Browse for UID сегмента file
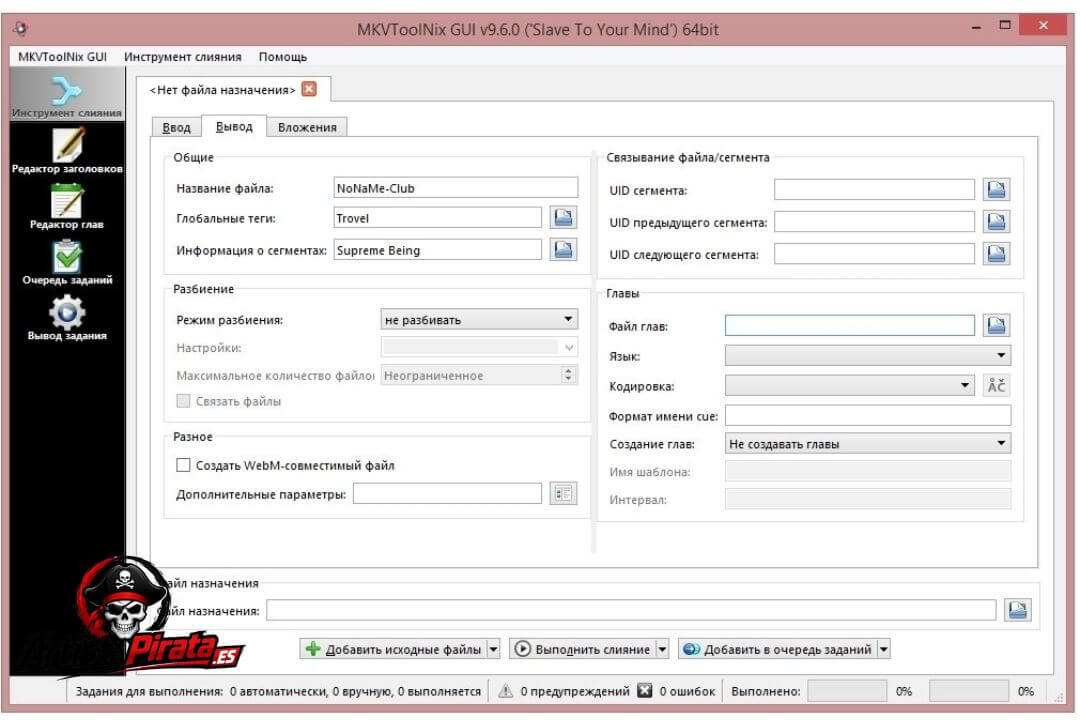The height and width of the screenshot is (720, 1080). tap(996, 189)
